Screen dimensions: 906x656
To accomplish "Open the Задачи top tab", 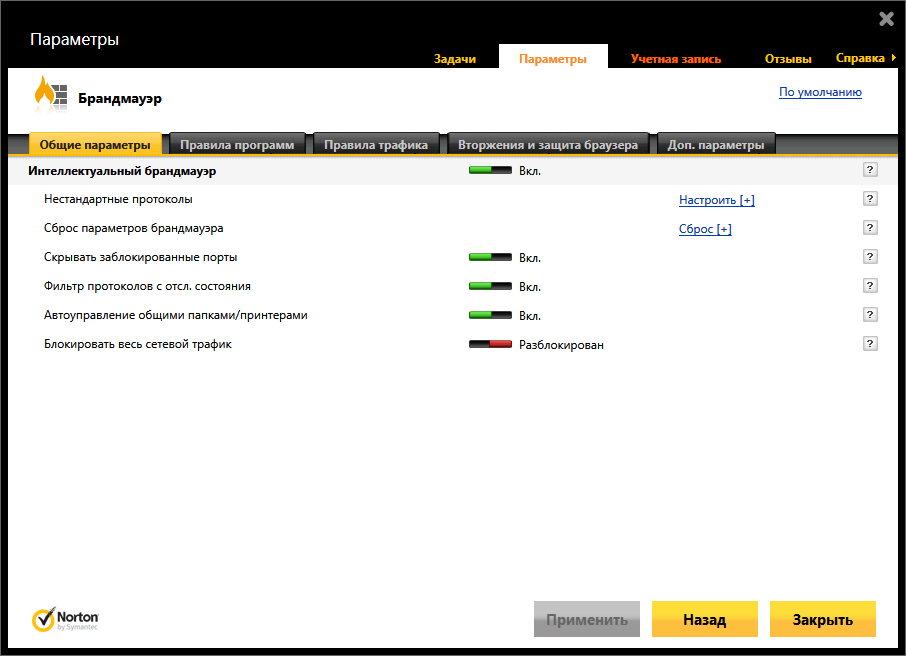I will 455,59.
